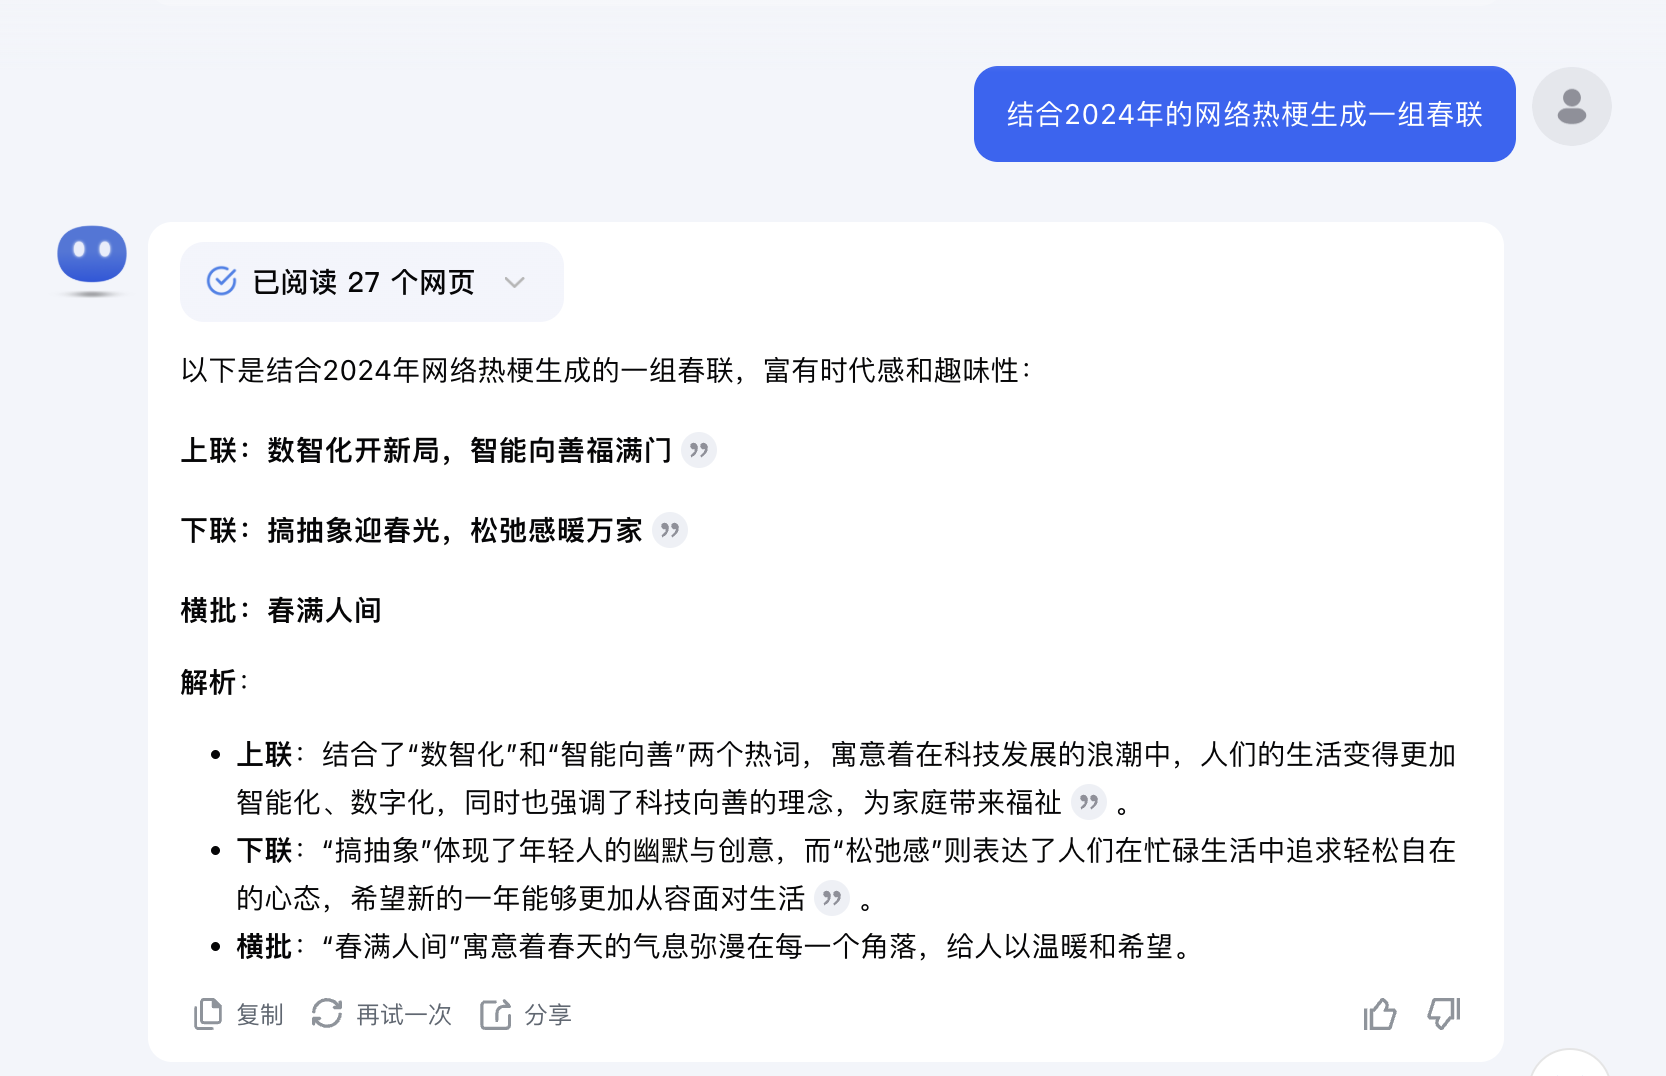Click the share (分享) icon
The width and height of the screenshot is (1666, 1076).
[496, 1014]
